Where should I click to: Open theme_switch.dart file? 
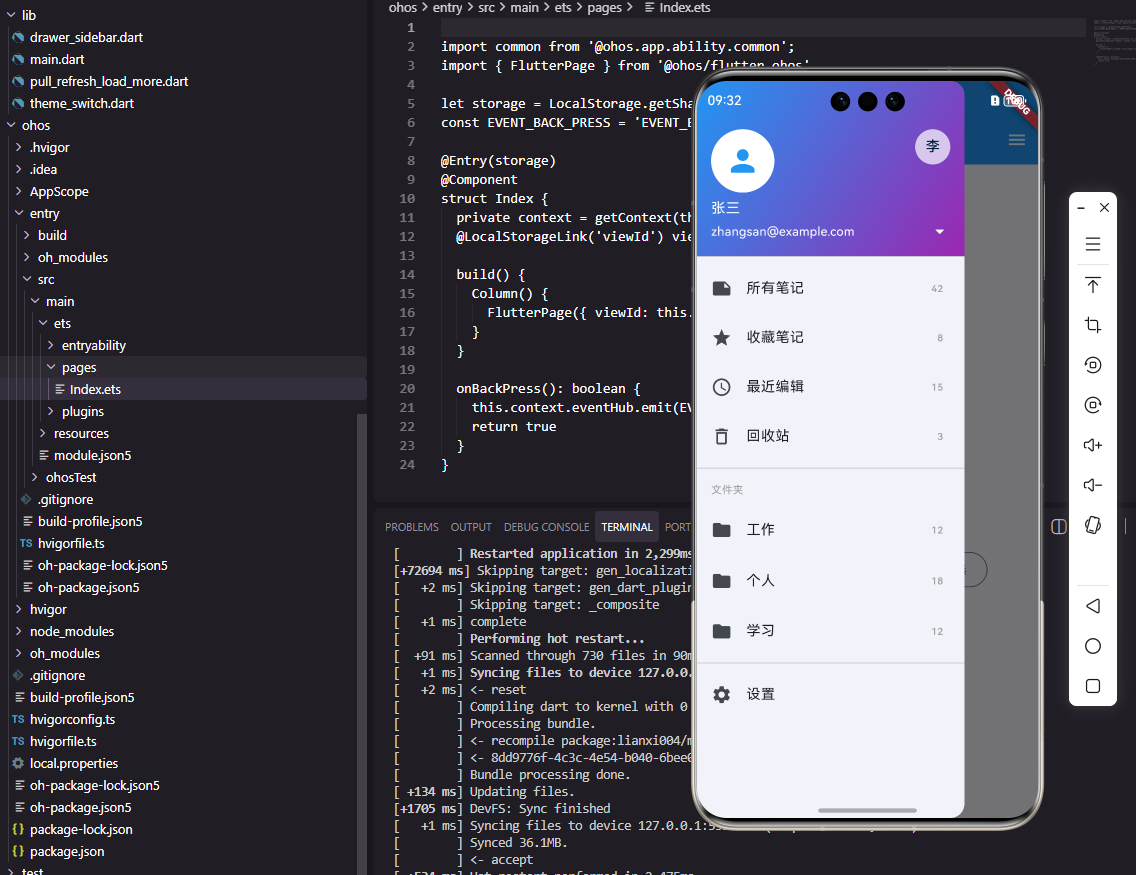pyautogui.click(x=82, y=103)
